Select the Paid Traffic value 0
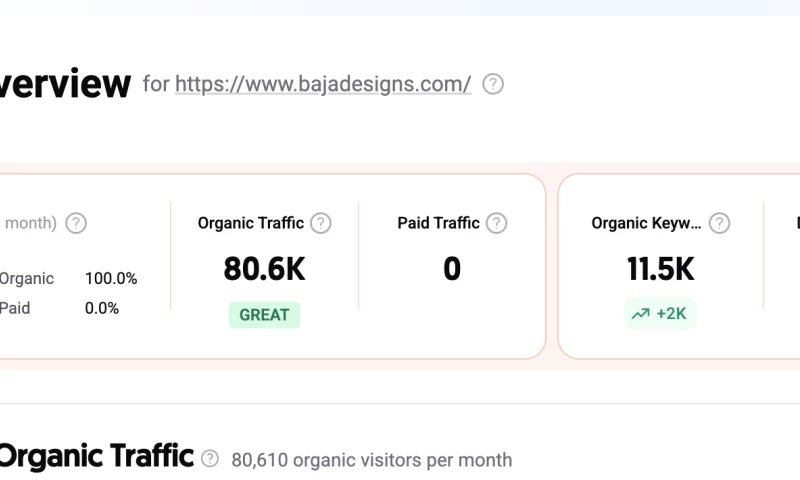Viewport: 800px width, 480px height. click(452, 269)
